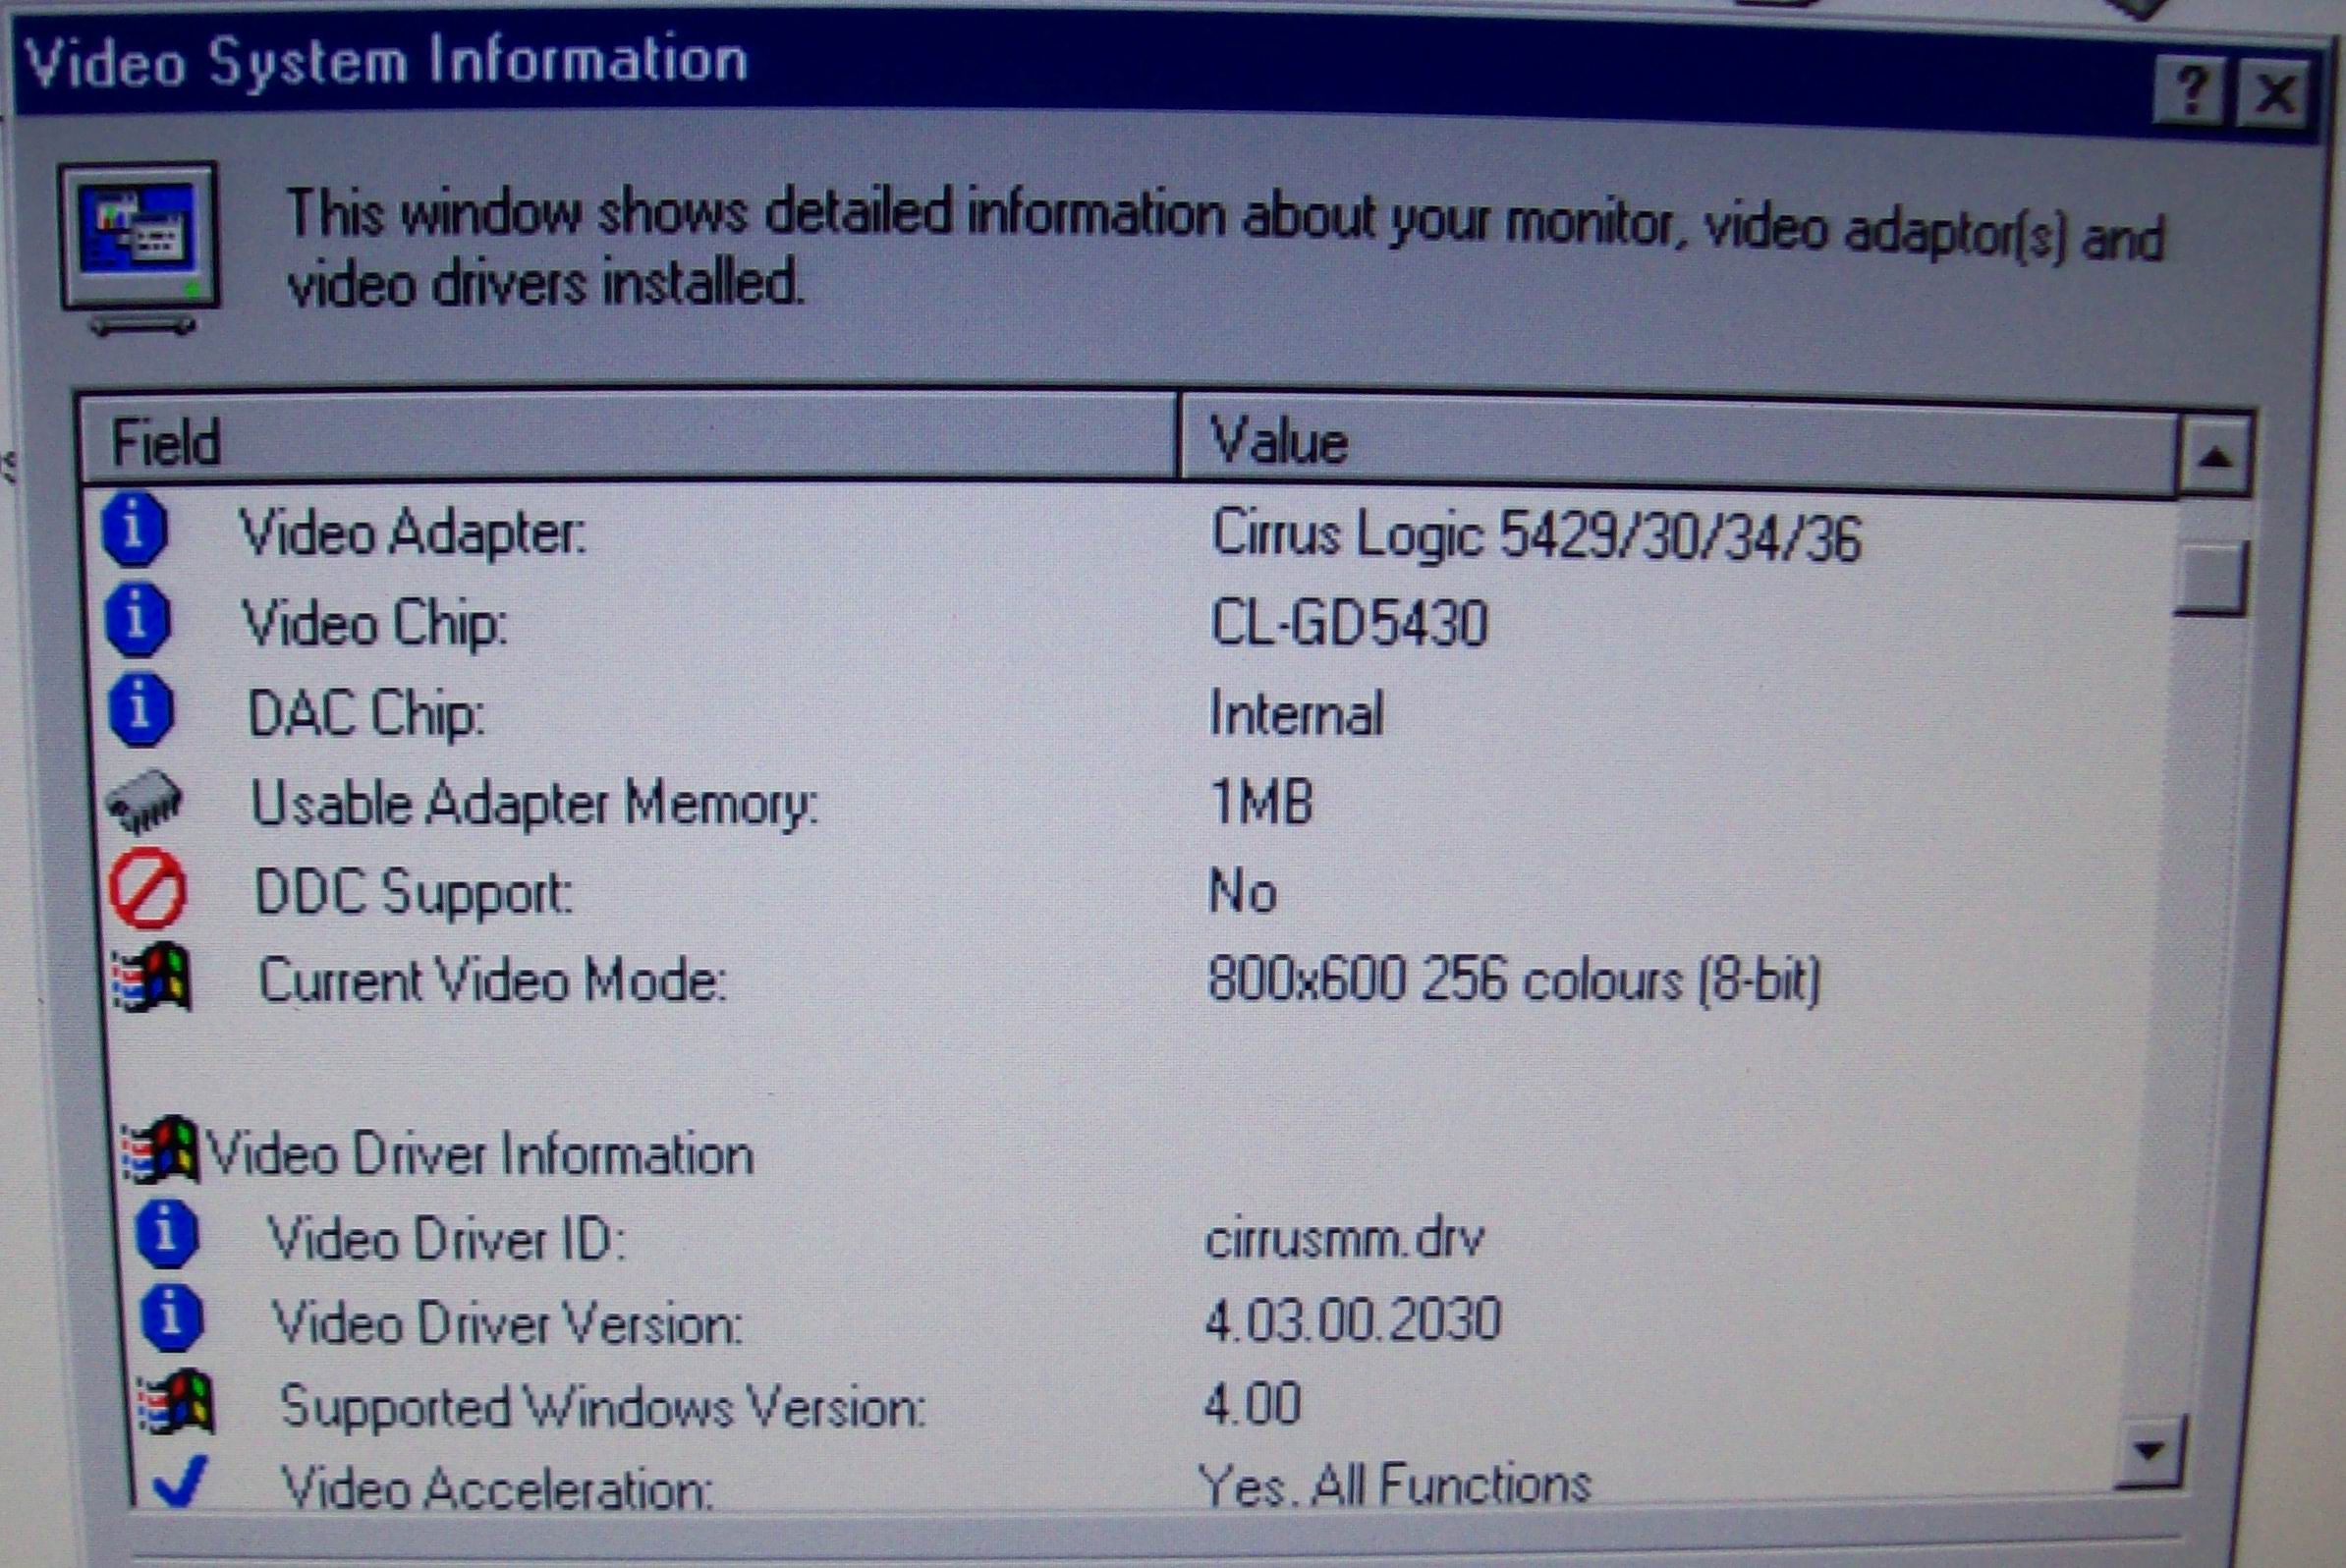
Task: Select the Video Adapter: row label
Action: [412, 532]
